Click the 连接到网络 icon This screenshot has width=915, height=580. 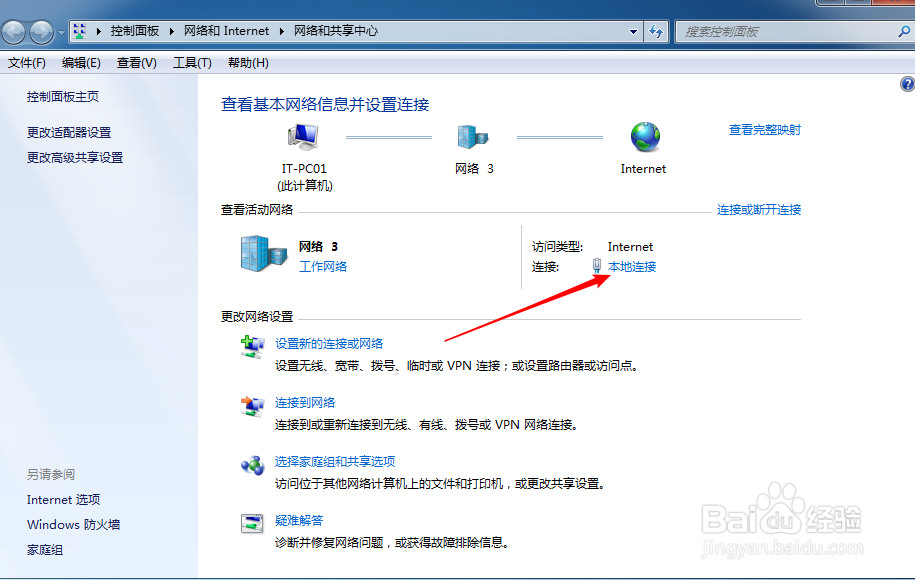point(252,407)
